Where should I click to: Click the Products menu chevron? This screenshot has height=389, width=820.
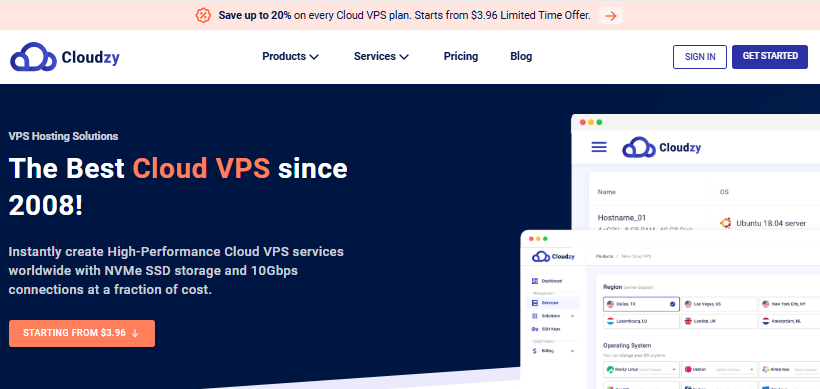314,57
